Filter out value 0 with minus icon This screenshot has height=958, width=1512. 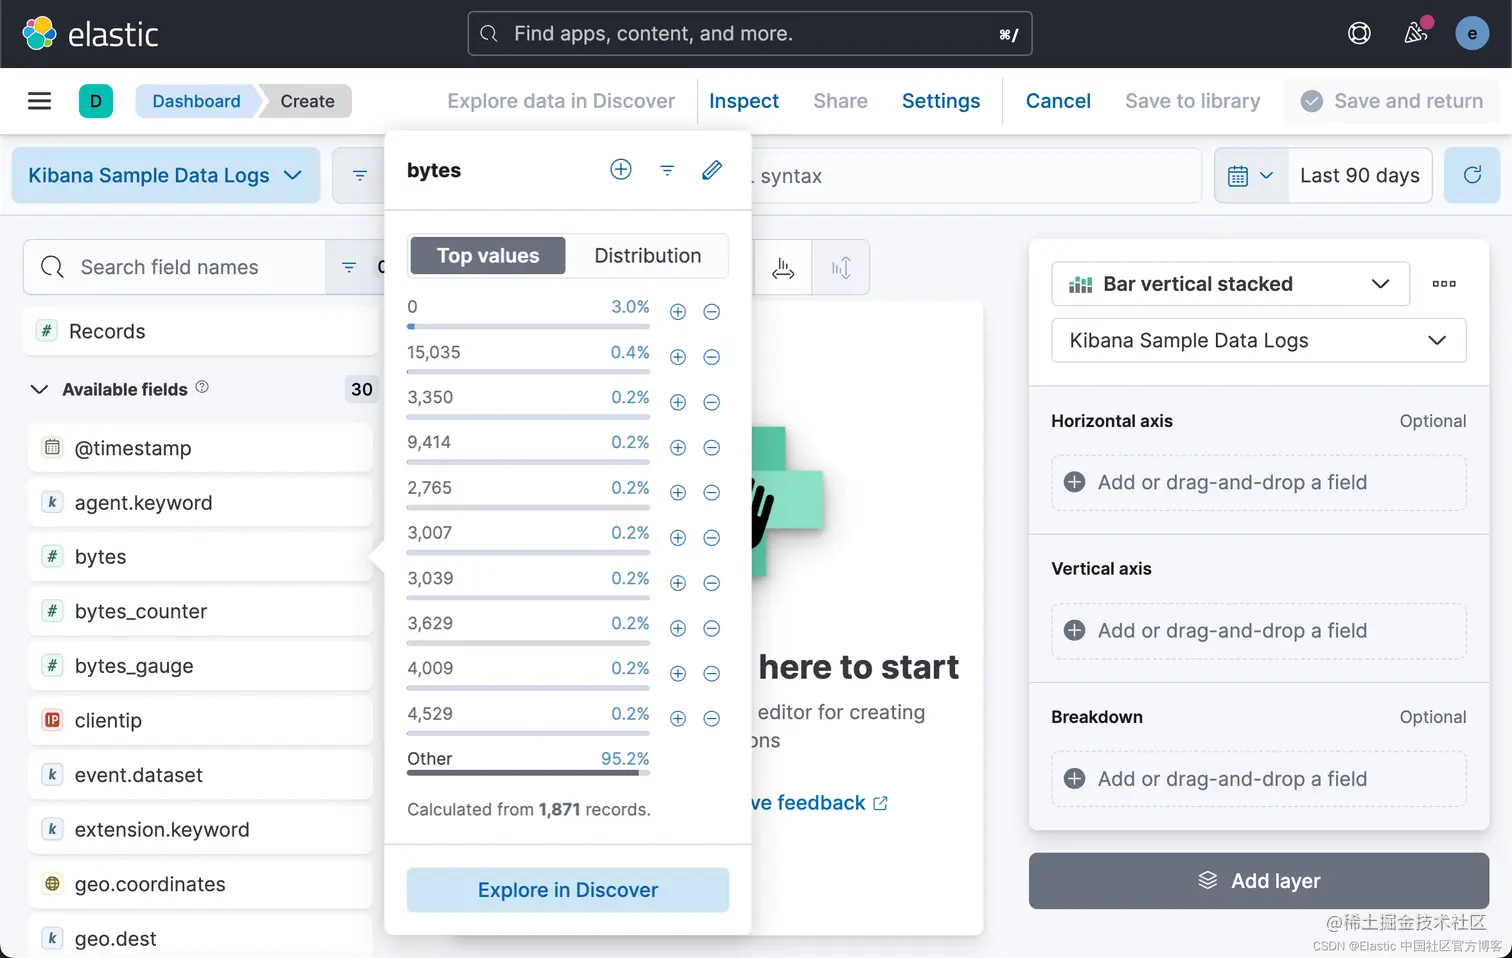point(712,312)
